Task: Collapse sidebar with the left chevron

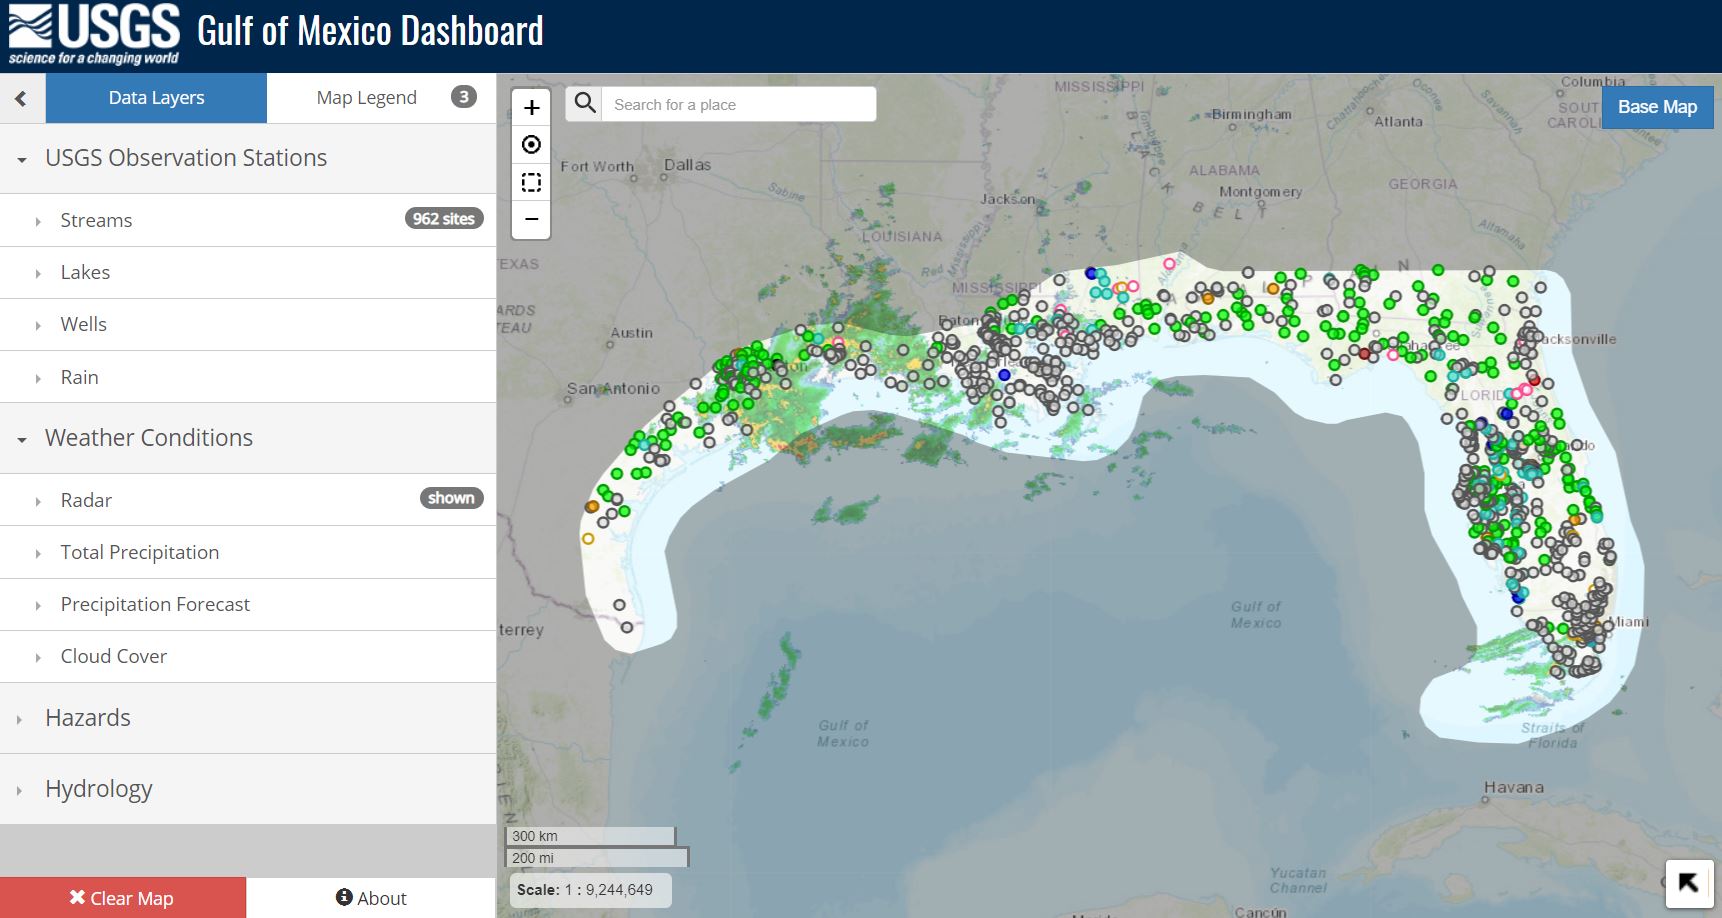Action: pos(21,98)
